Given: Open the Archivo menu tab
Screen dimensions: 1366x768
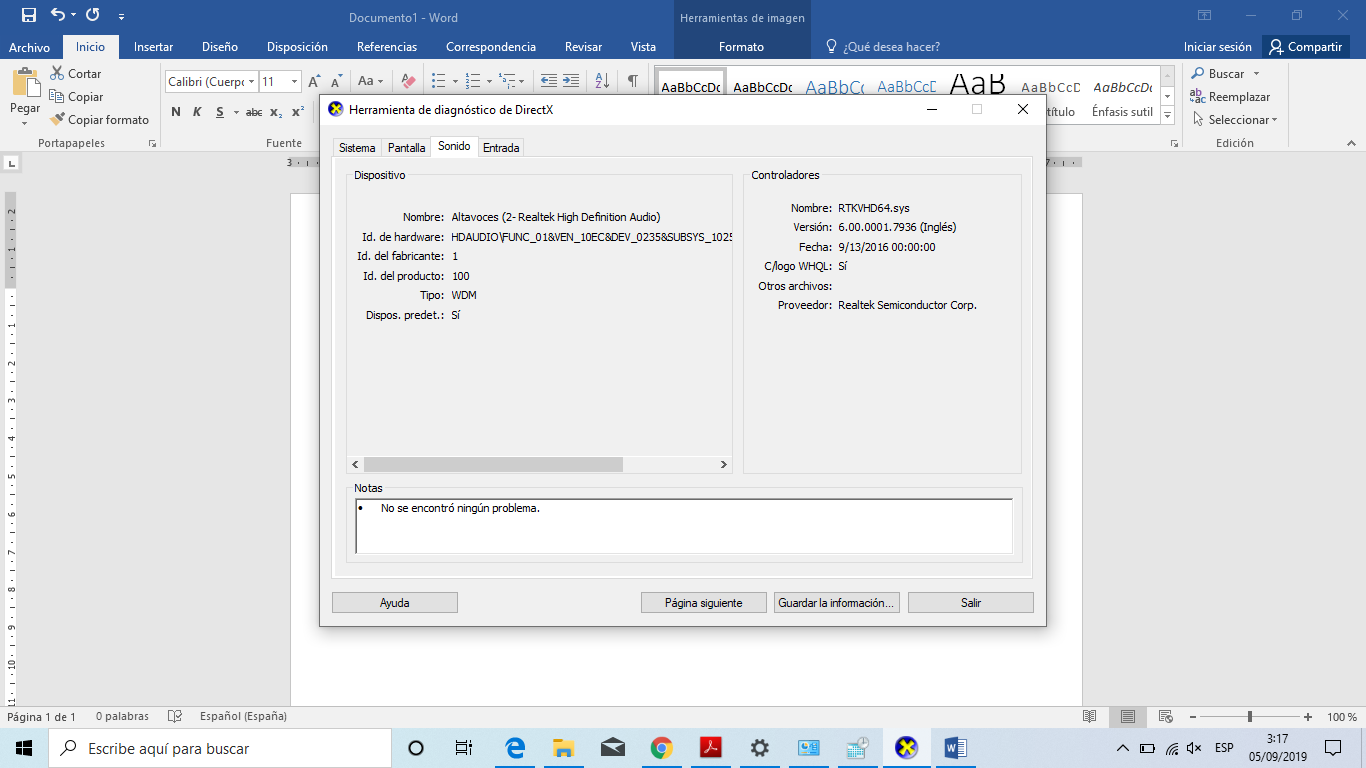Looking at the screenshot, I should click(x=30, y=47).
